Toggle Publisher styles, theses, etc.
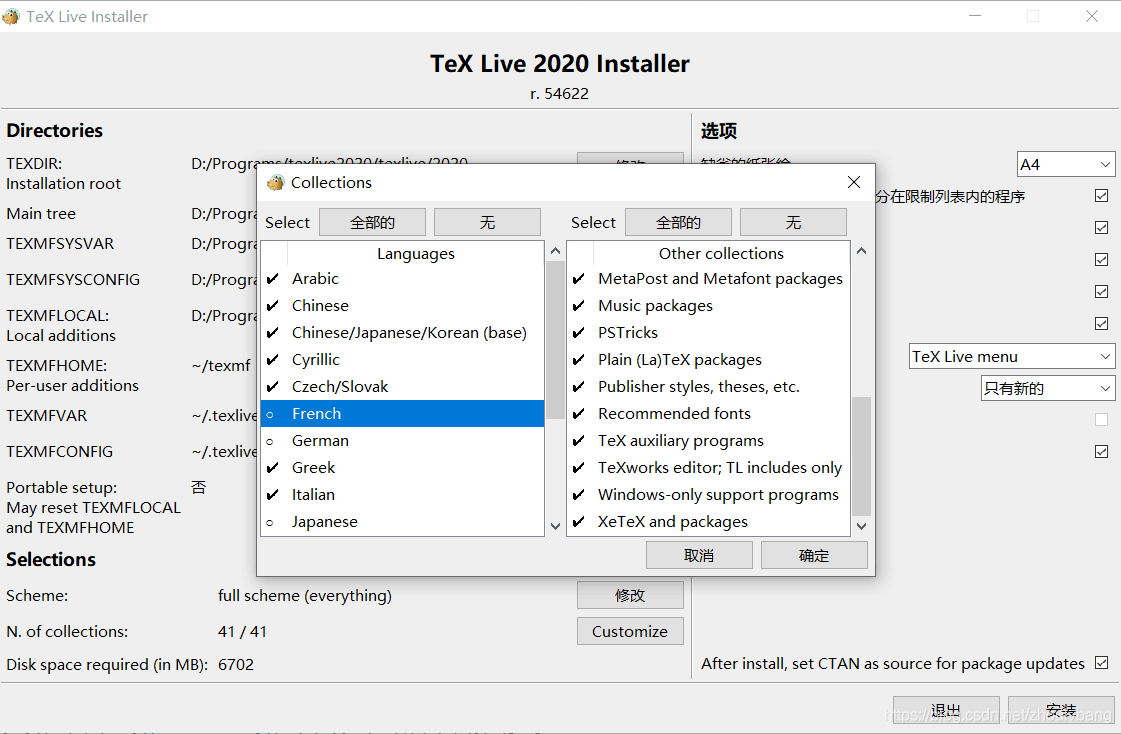Image resolution: width=1121 pixels, height=734 pixels. click(708, 387)
